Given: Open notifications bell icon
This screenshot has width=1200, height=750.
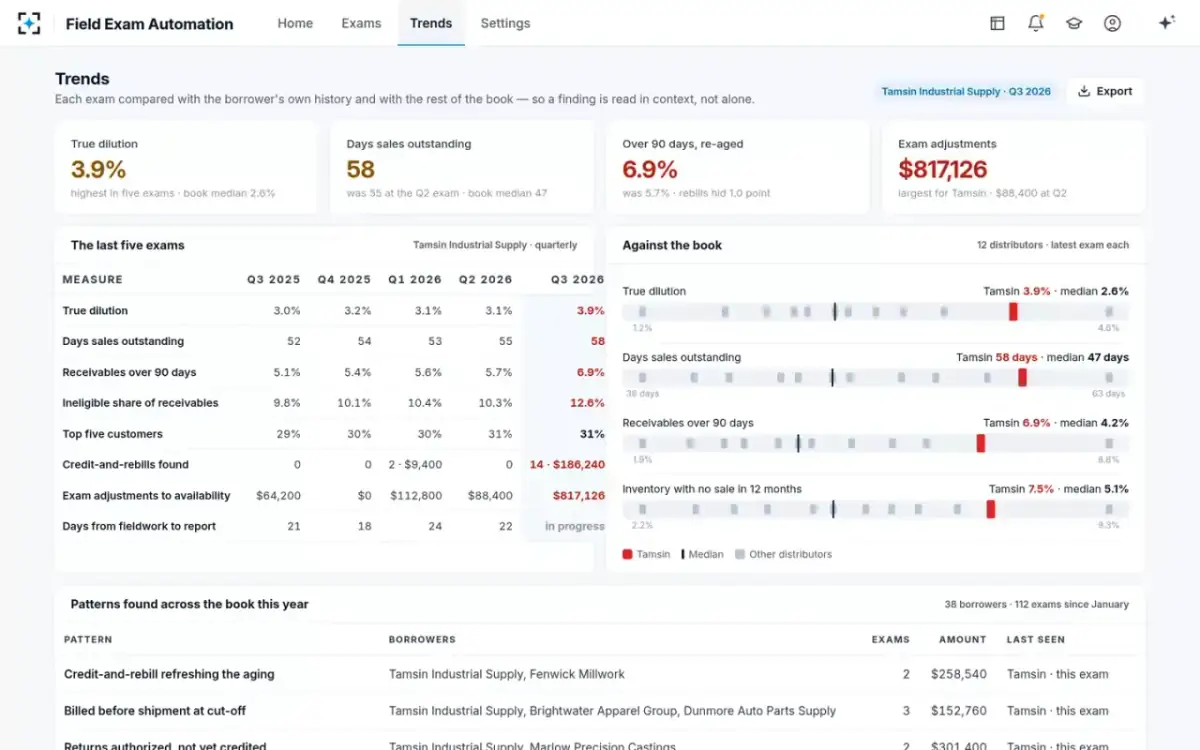Looking at the screenshot, I should (x=1035, y=23).
